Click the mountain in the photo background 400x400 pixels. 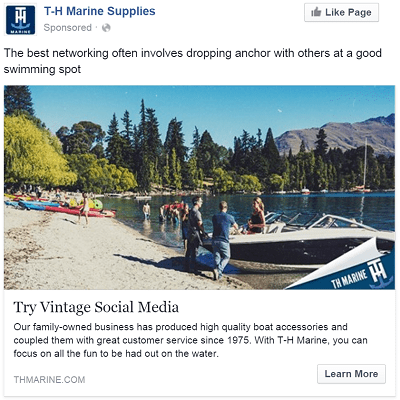(x=337, y=134)
